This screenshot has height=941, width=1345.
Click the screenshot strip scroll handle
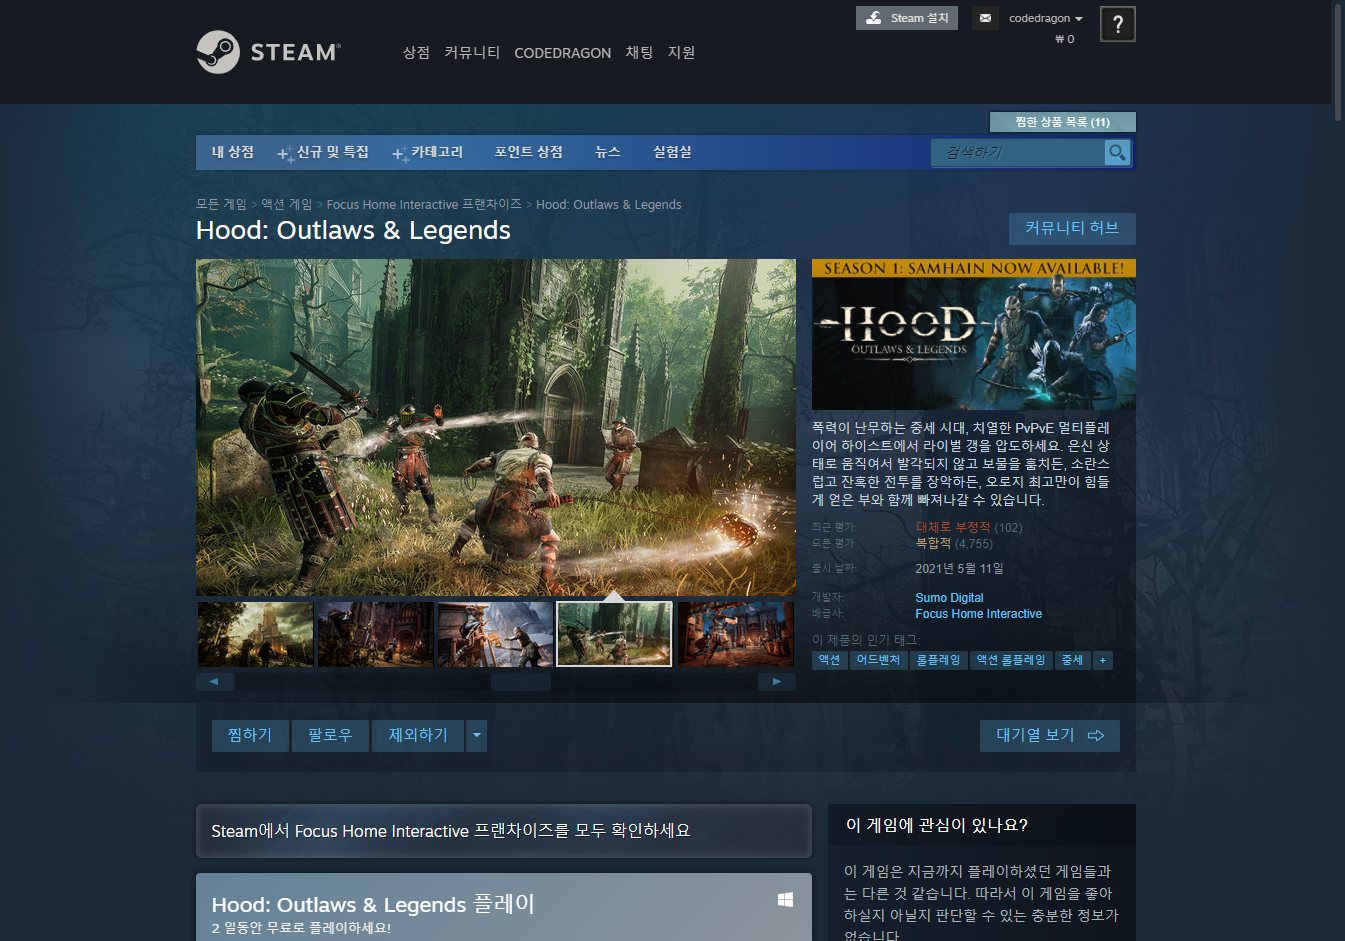tap(520, 682)
